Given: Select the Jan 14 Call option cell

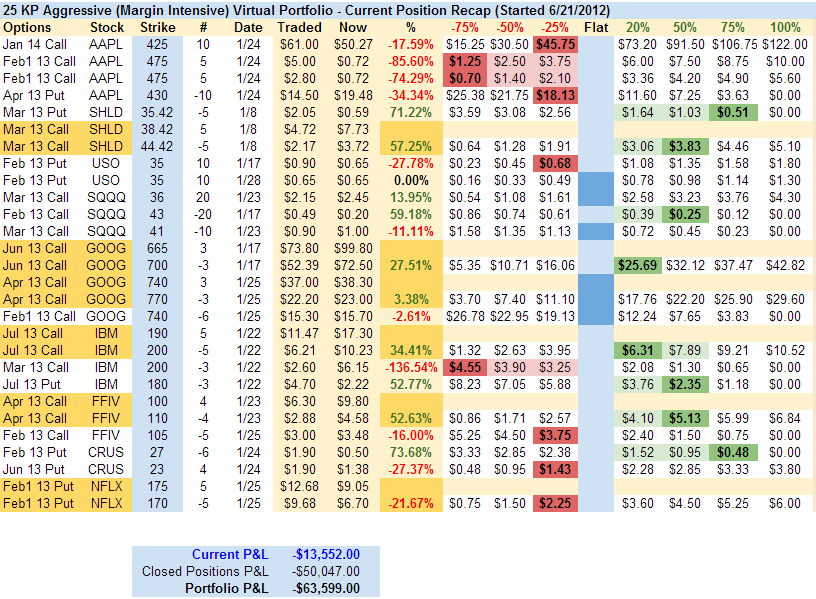Looking at the screenshot, I should (x=38, y=44).
